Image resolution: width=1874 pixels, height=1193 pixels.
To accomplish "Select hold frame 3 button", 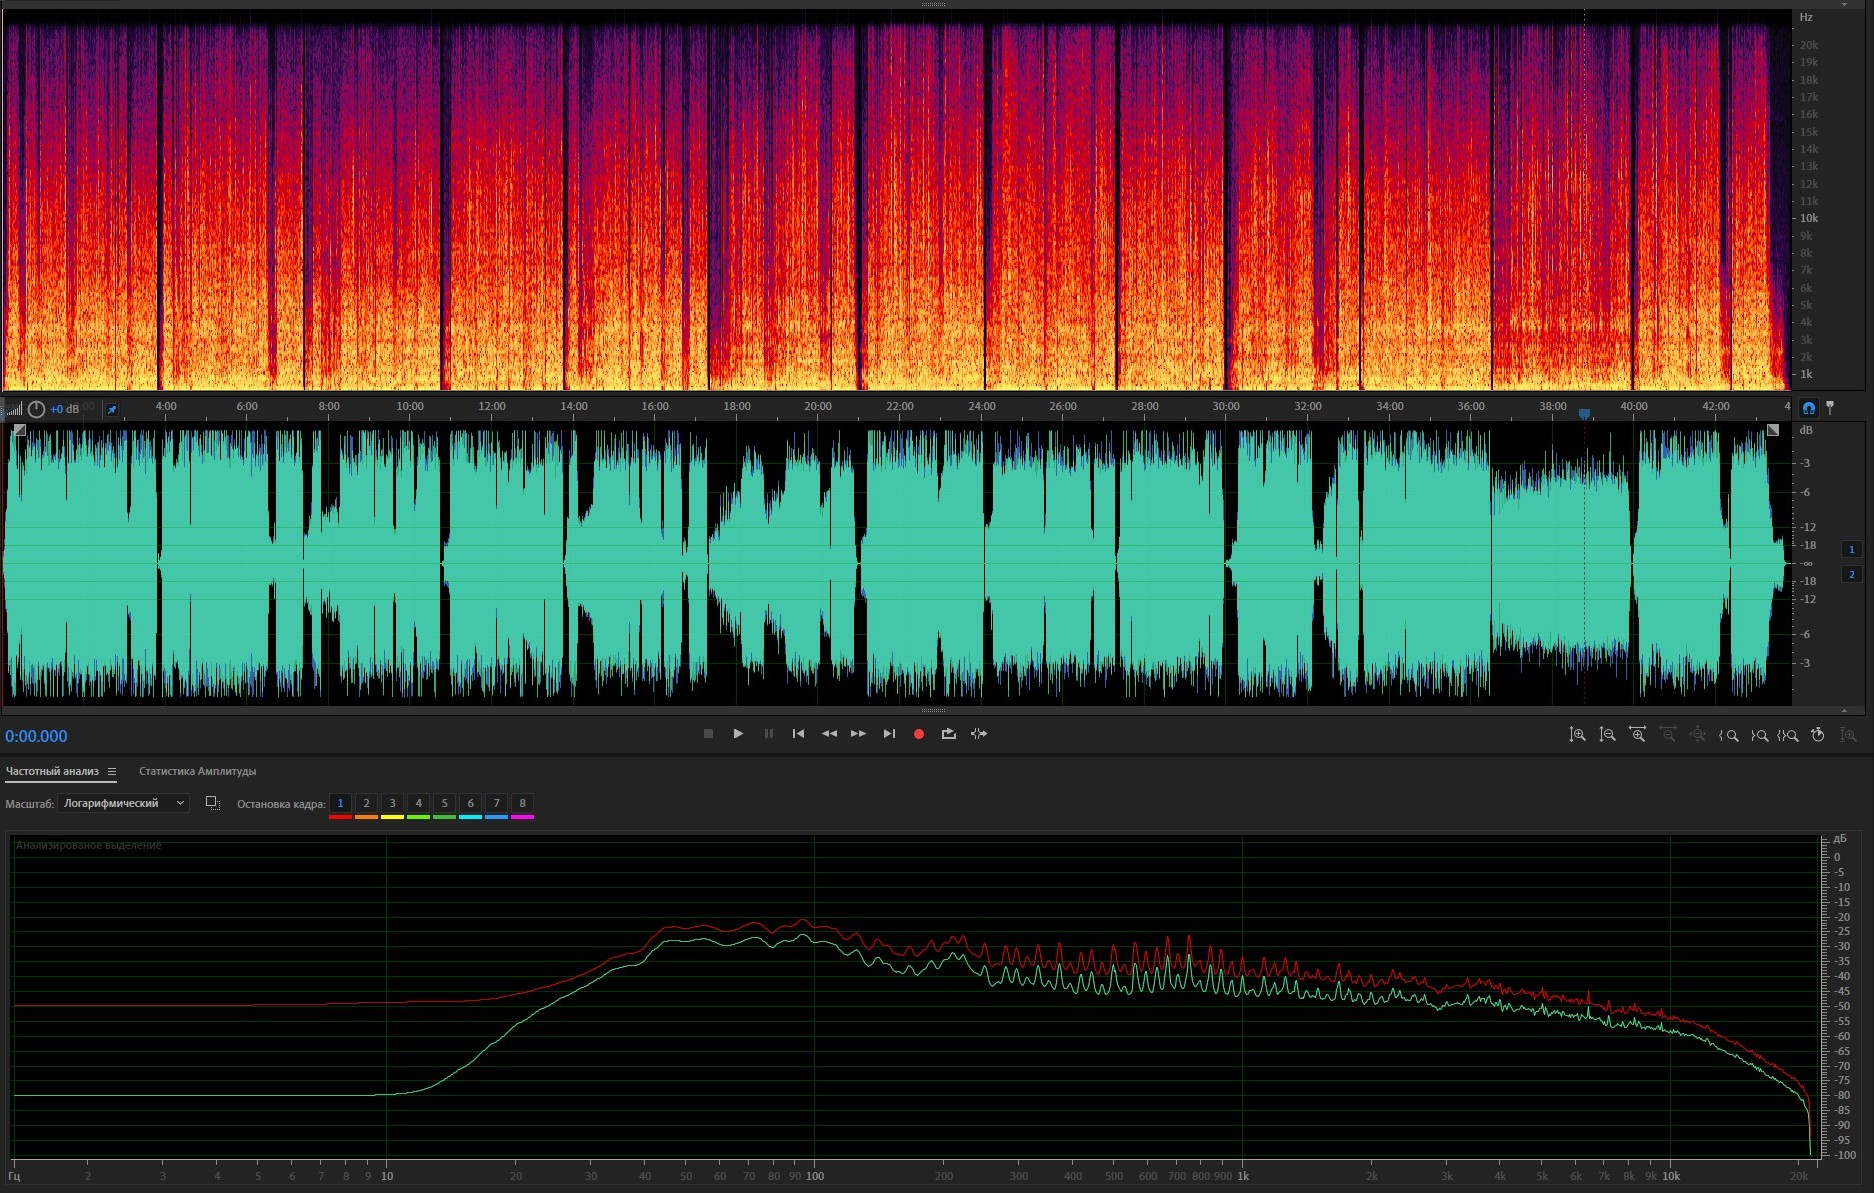I will click(x=392, y=804).
